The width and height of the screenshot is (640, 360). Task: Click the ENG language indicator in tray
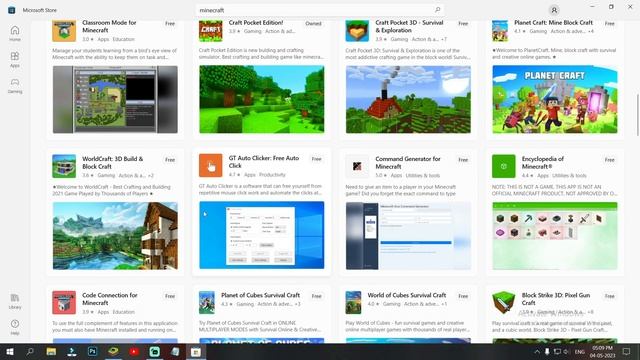coord(580,351)
